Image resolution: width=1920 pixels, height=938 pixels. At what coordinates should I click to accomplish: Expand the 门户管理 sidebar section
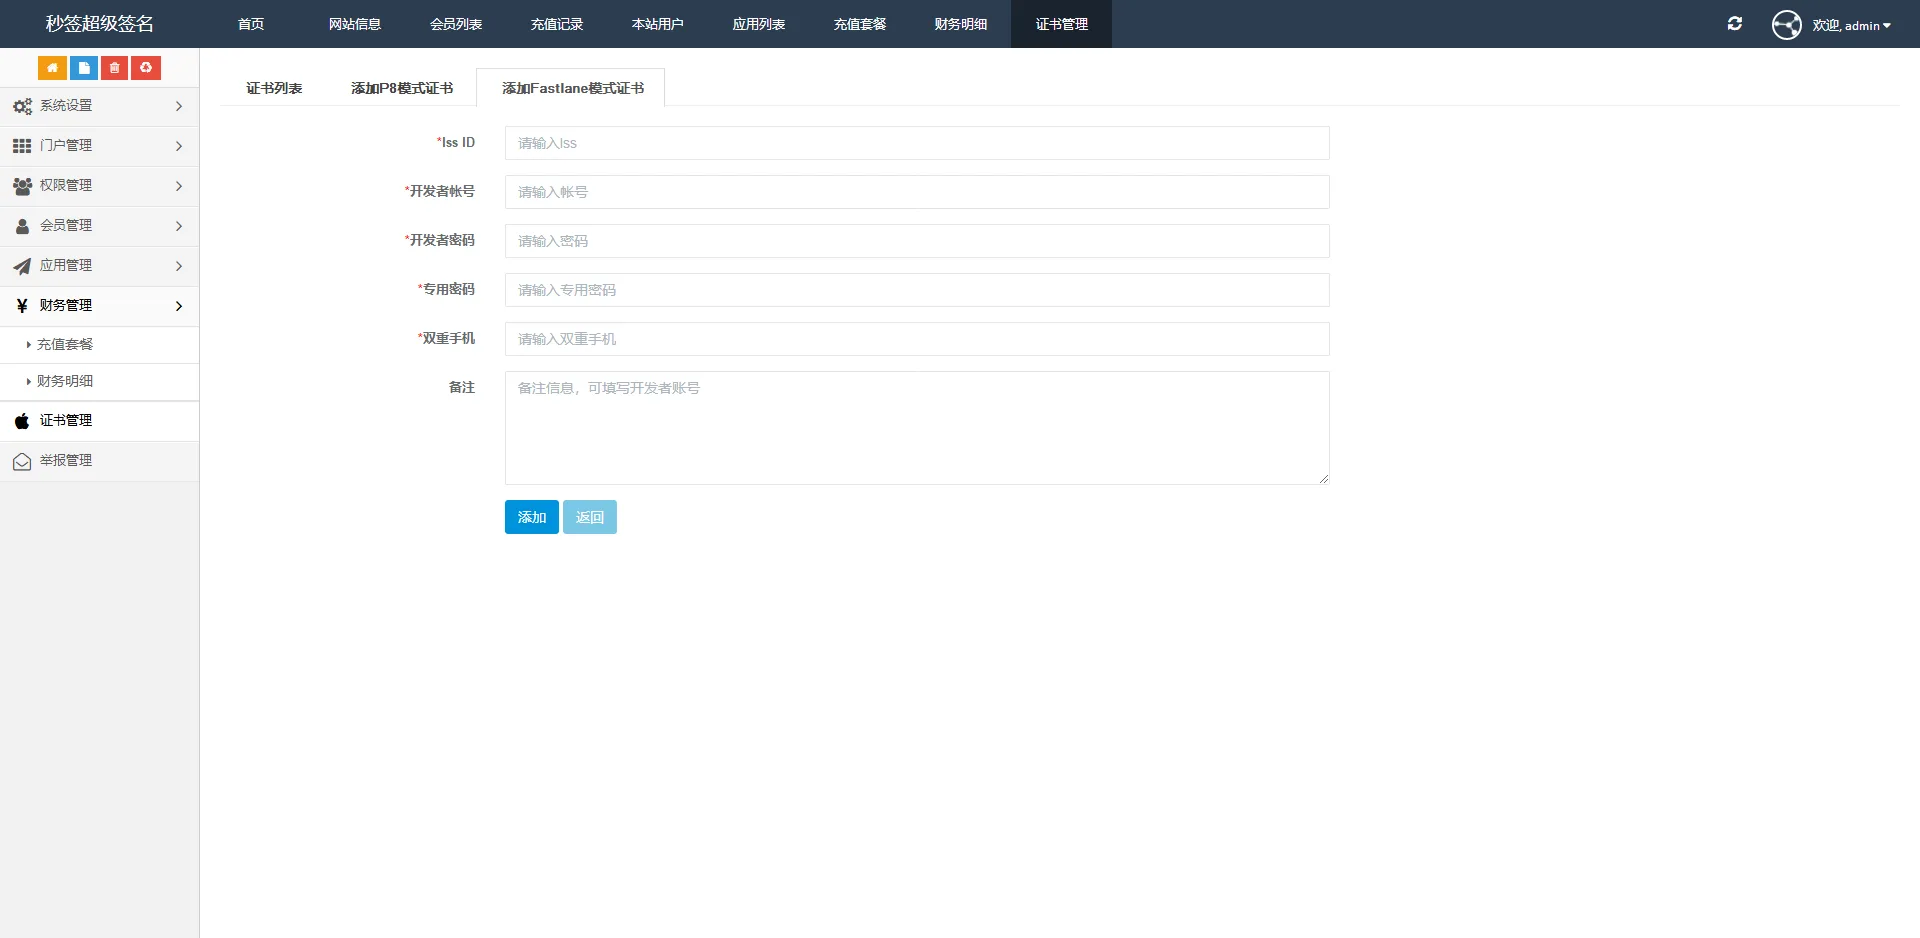point(98,146)
